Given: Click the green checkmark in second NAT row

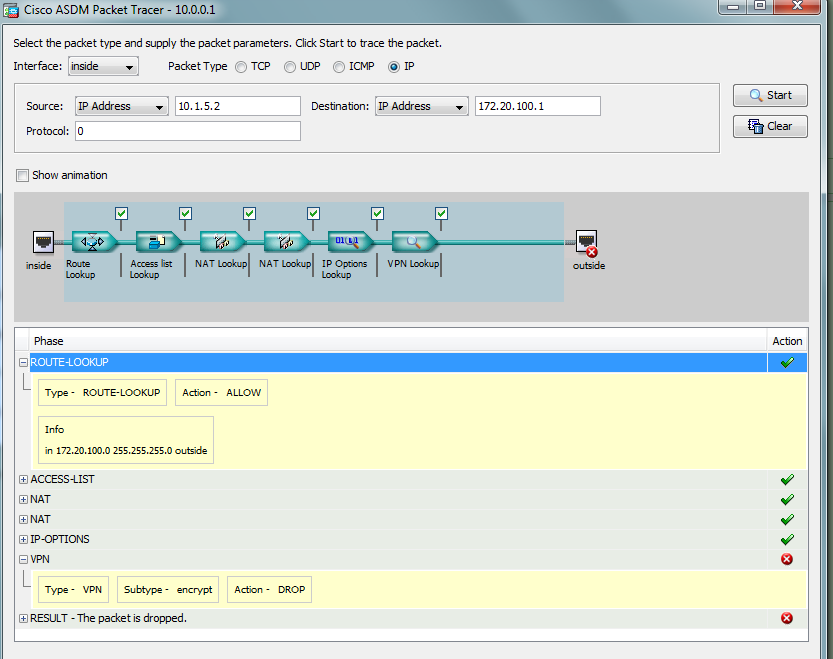Looking at the screenshot, I should pyautogui.click(x=787, y=519).
